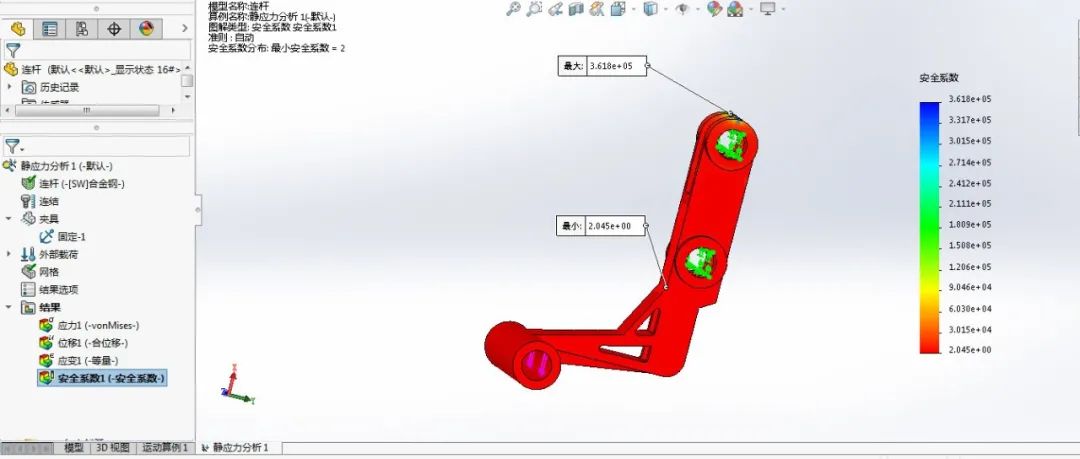Click the 安全系数 legend title
Screen dimensions: 1080x459
(939, 78)
